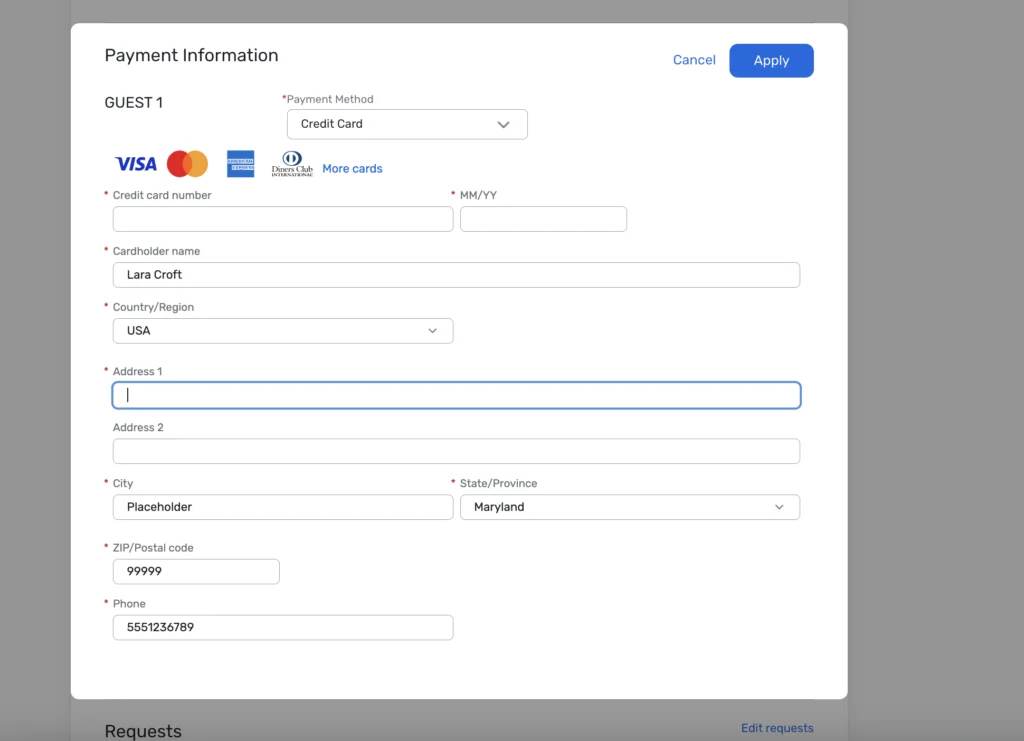Click the Address 1 text field
The image size is (1024, 741).
pyautogui.click(x=456, y=395)
